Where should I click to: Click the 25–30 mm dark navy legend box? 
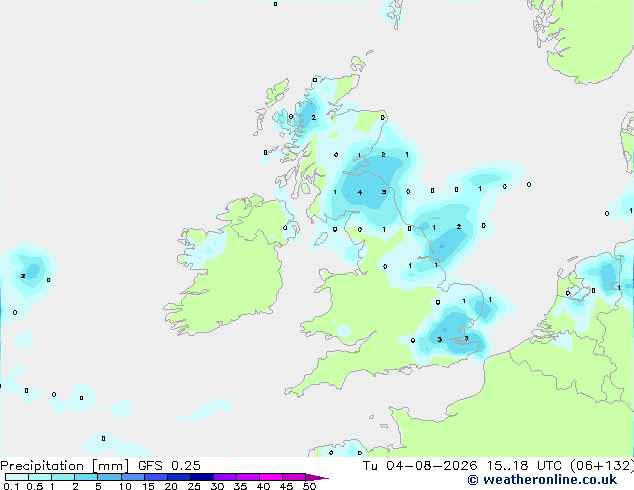[x=201, y=477]
